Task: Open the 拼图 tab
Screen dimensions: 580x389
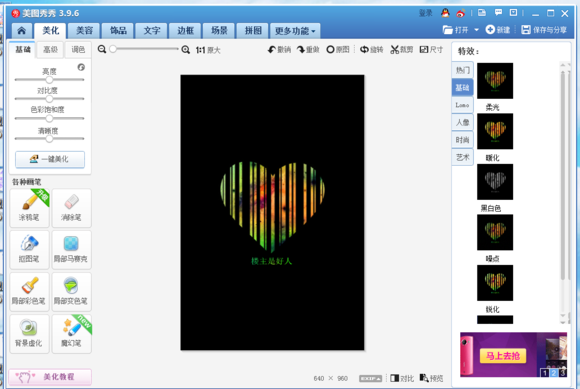Action: [253, 30]
